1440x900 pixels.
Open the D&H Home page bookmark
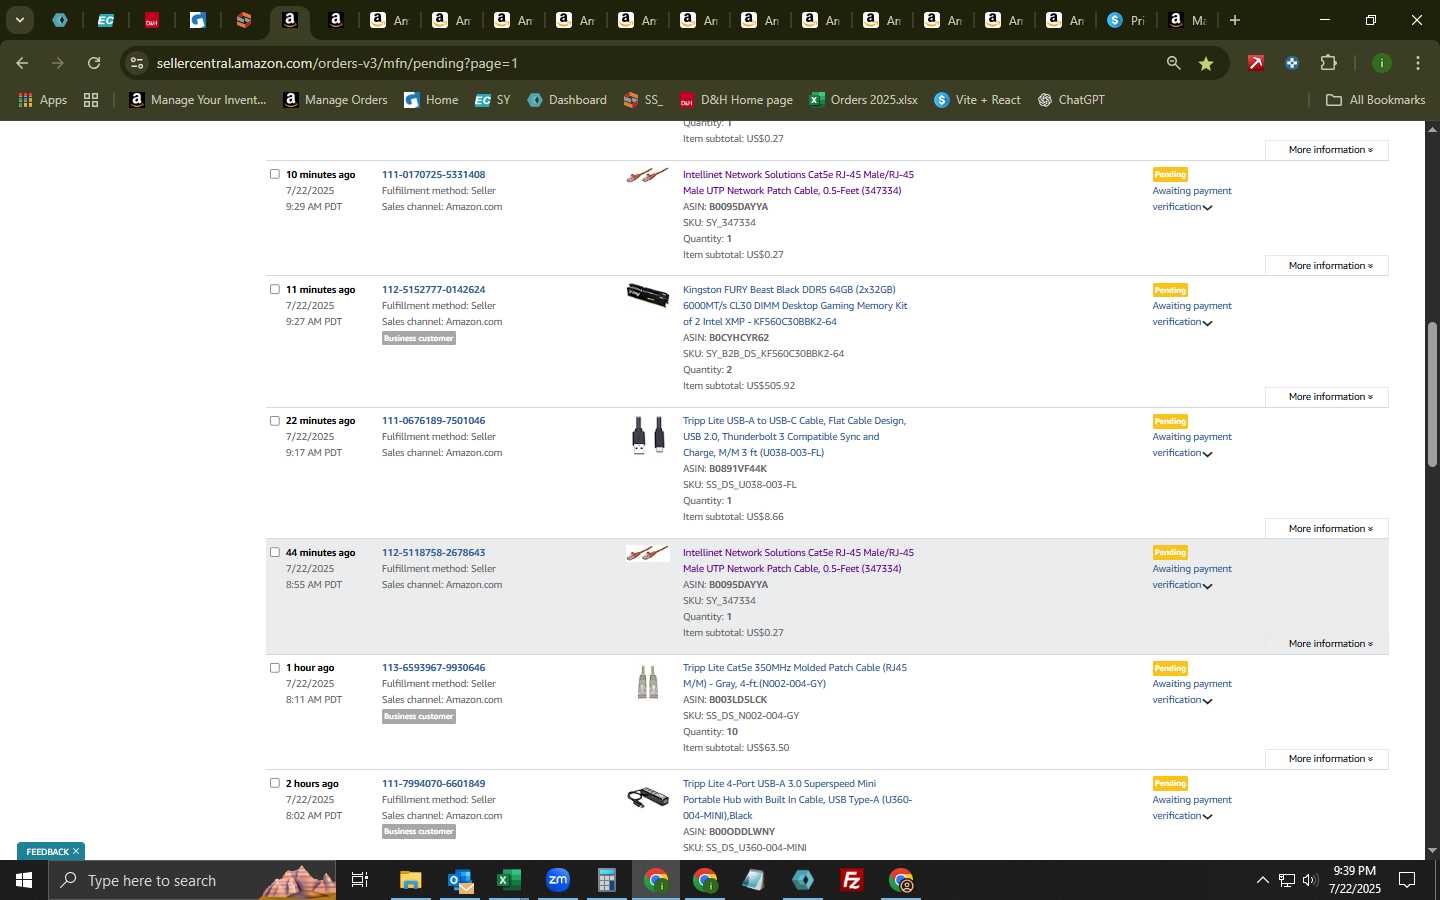(736, 100)
